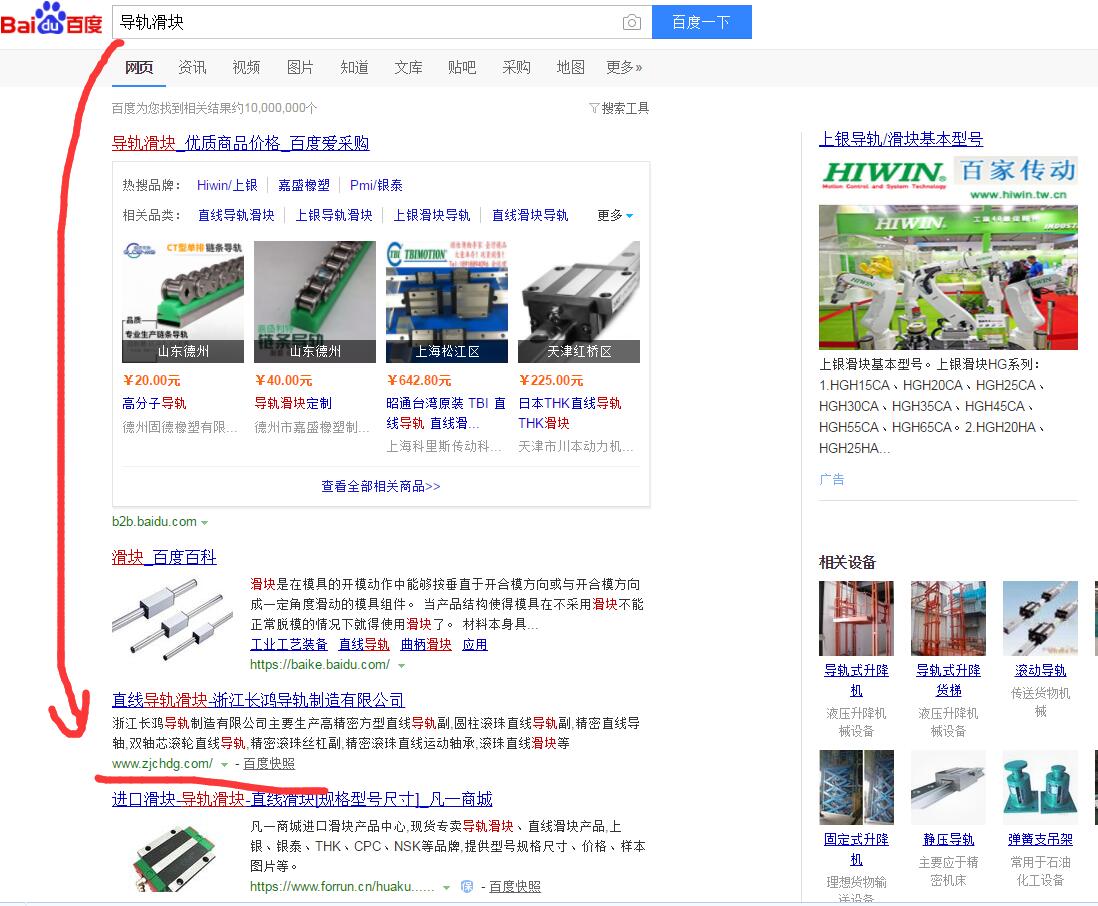
Task: Switch to the 文库 tab
Action: point(408,67)
